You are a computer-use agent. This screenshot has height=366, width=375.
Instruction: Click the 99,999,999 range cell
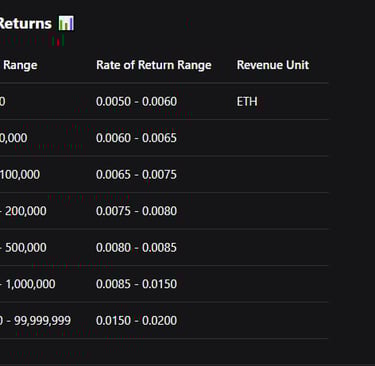(35, 321)
